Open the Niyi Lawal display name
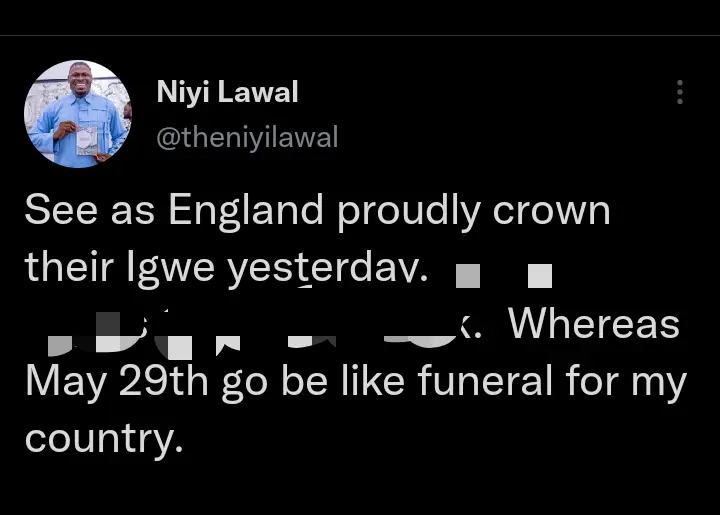This screenshot has height=515, width=720. click(227, 93)
